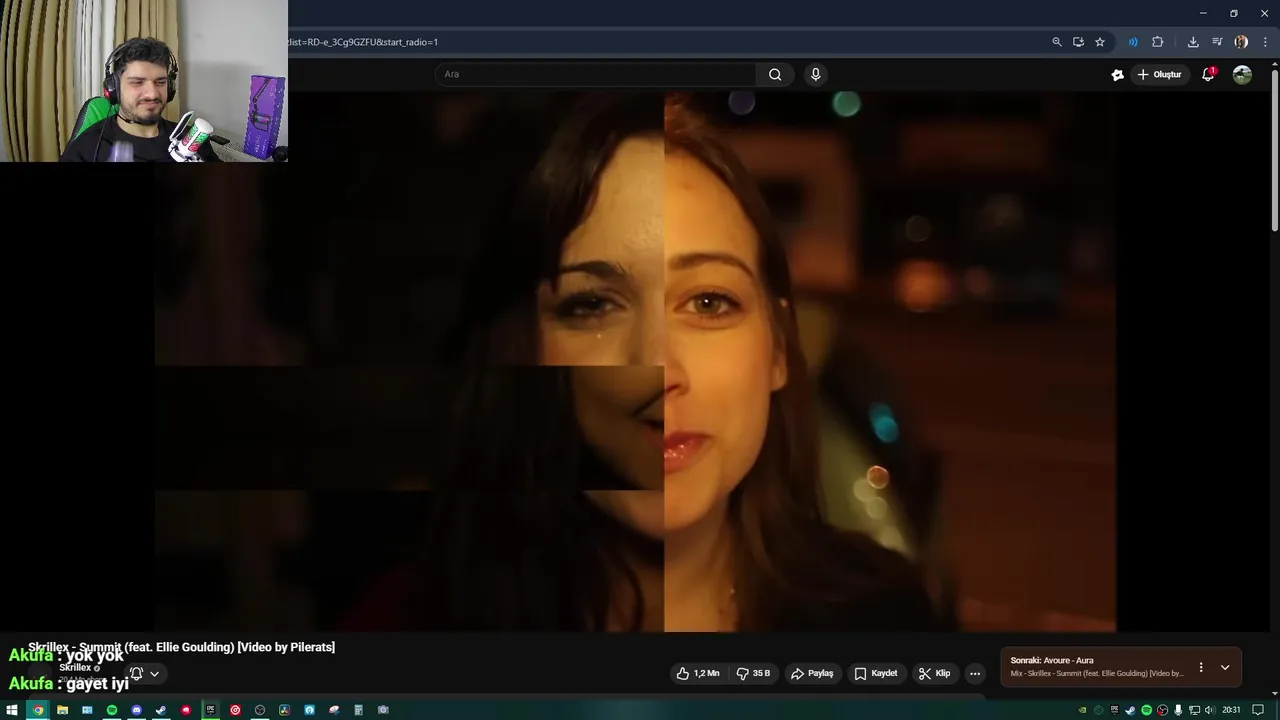This screenshot has width=1280, height=720.
Task: Open YouTube account avatar menu
Action: pyautogui.click(x=1242, y=74)
